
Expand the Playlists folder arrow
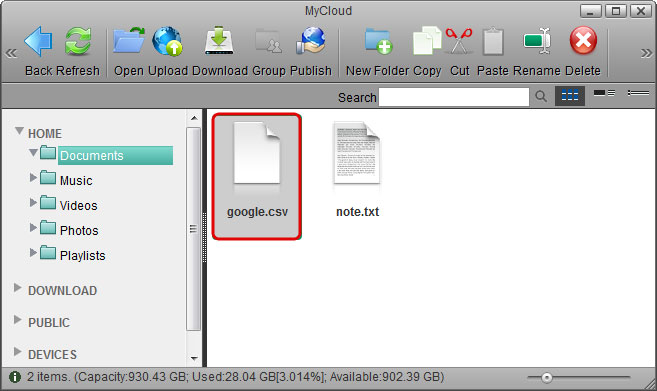tap(33, 252)
